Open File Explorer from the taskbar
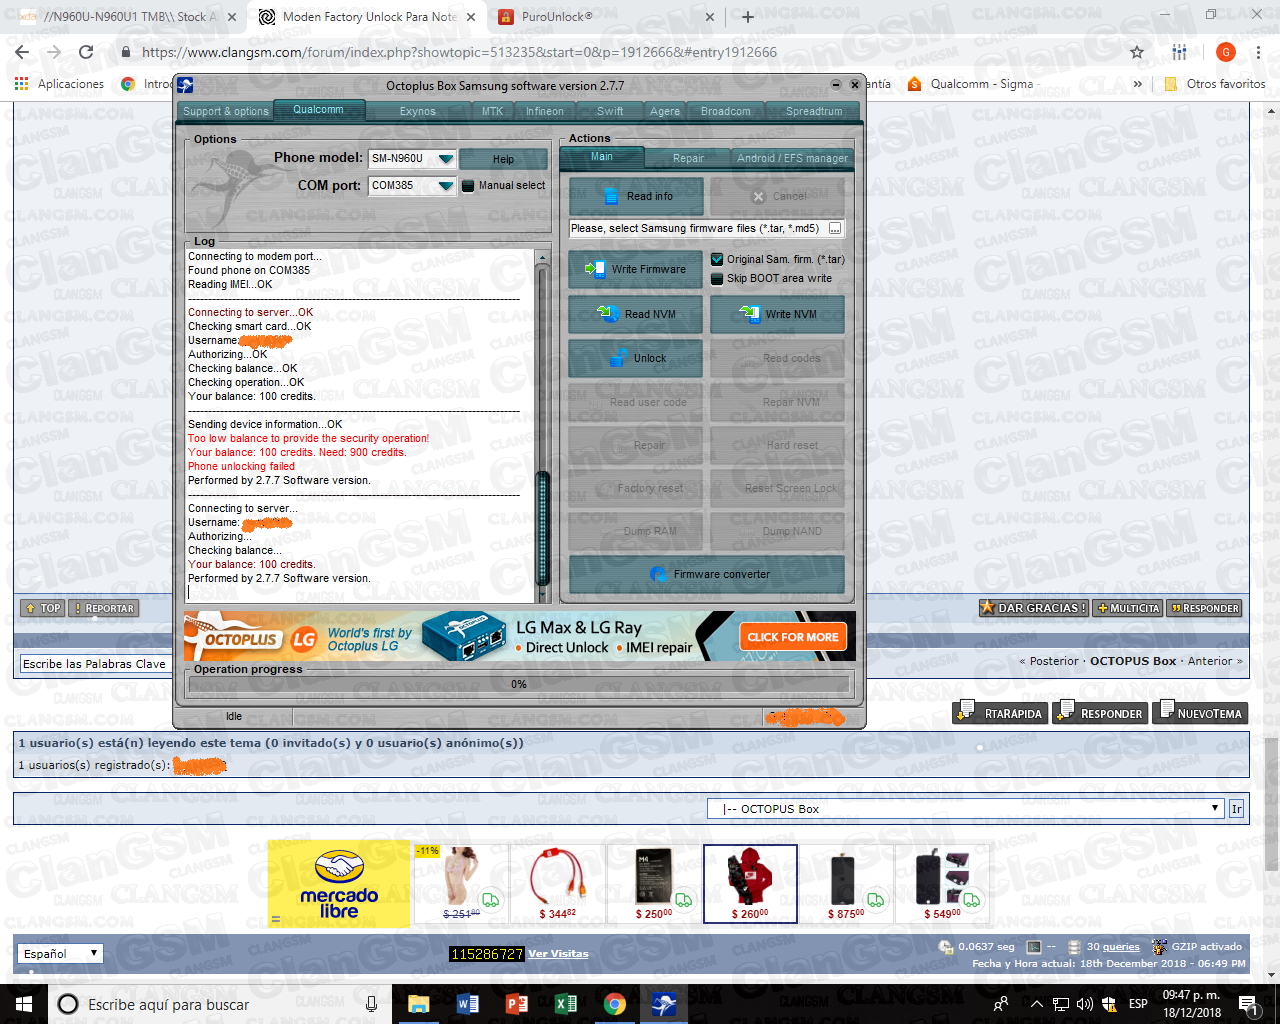Screen dimensions: 1280x1024 [418, 1004]
